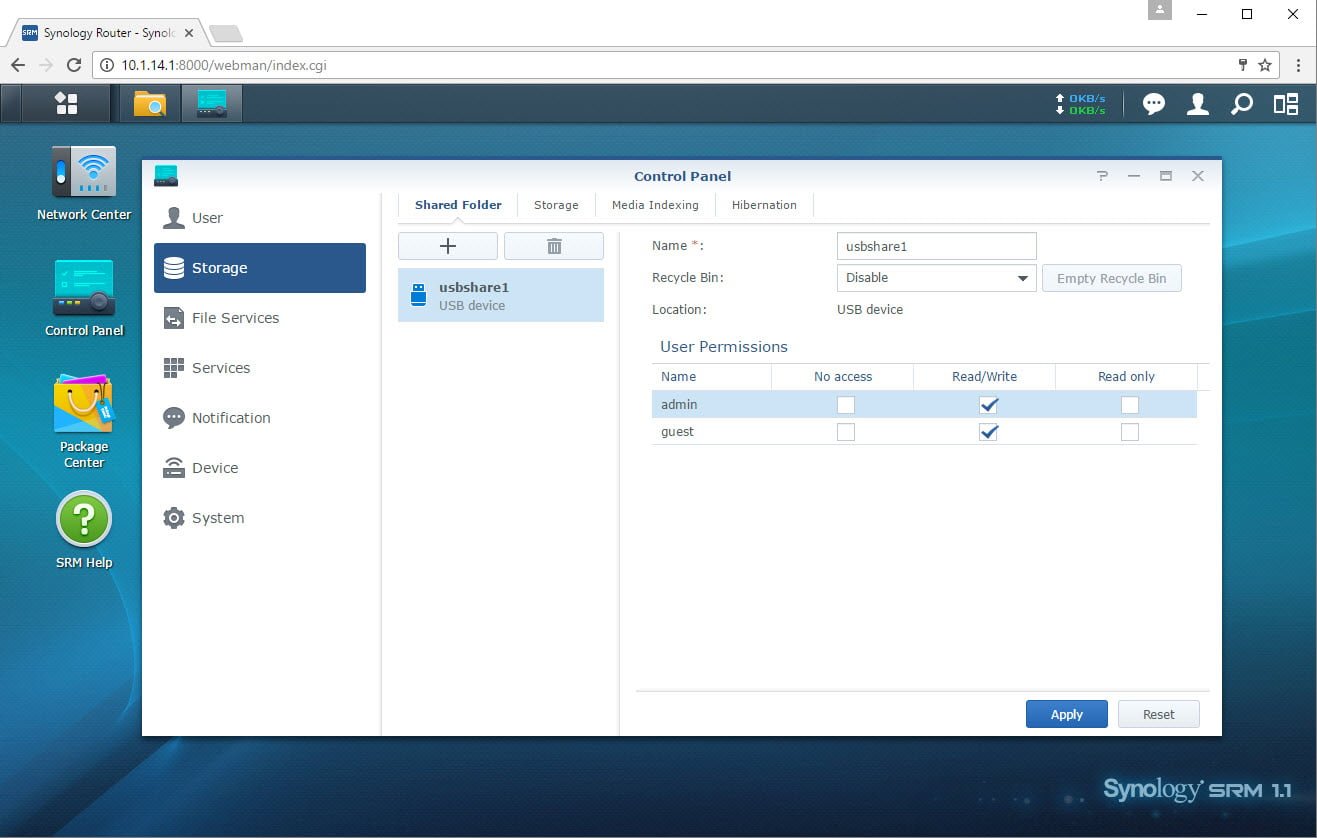Click the guest user name cell

point(711,432)
